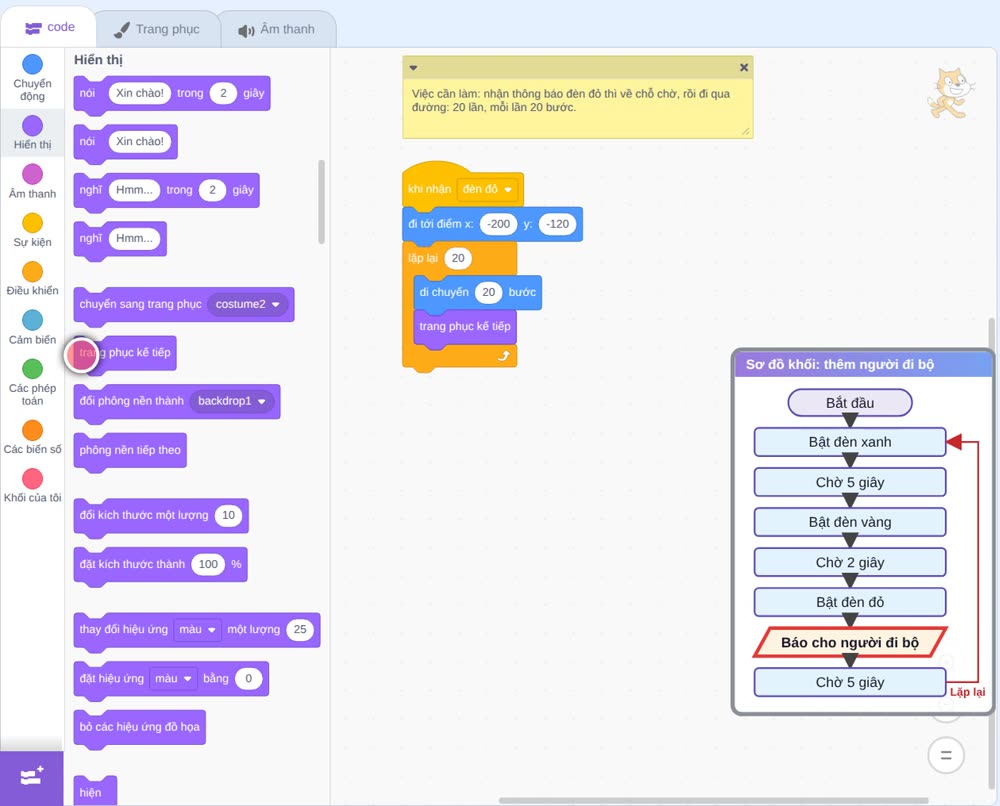Click the block palette vertical scrollbar
Viewport: 1000px width, 806px height.
click(x=321, y=202)
